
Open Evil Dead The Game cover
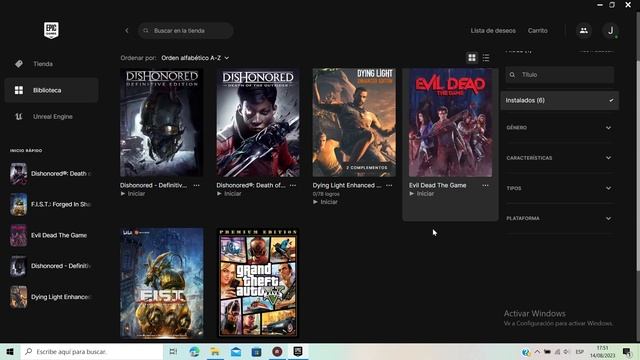tap(451, 122)
